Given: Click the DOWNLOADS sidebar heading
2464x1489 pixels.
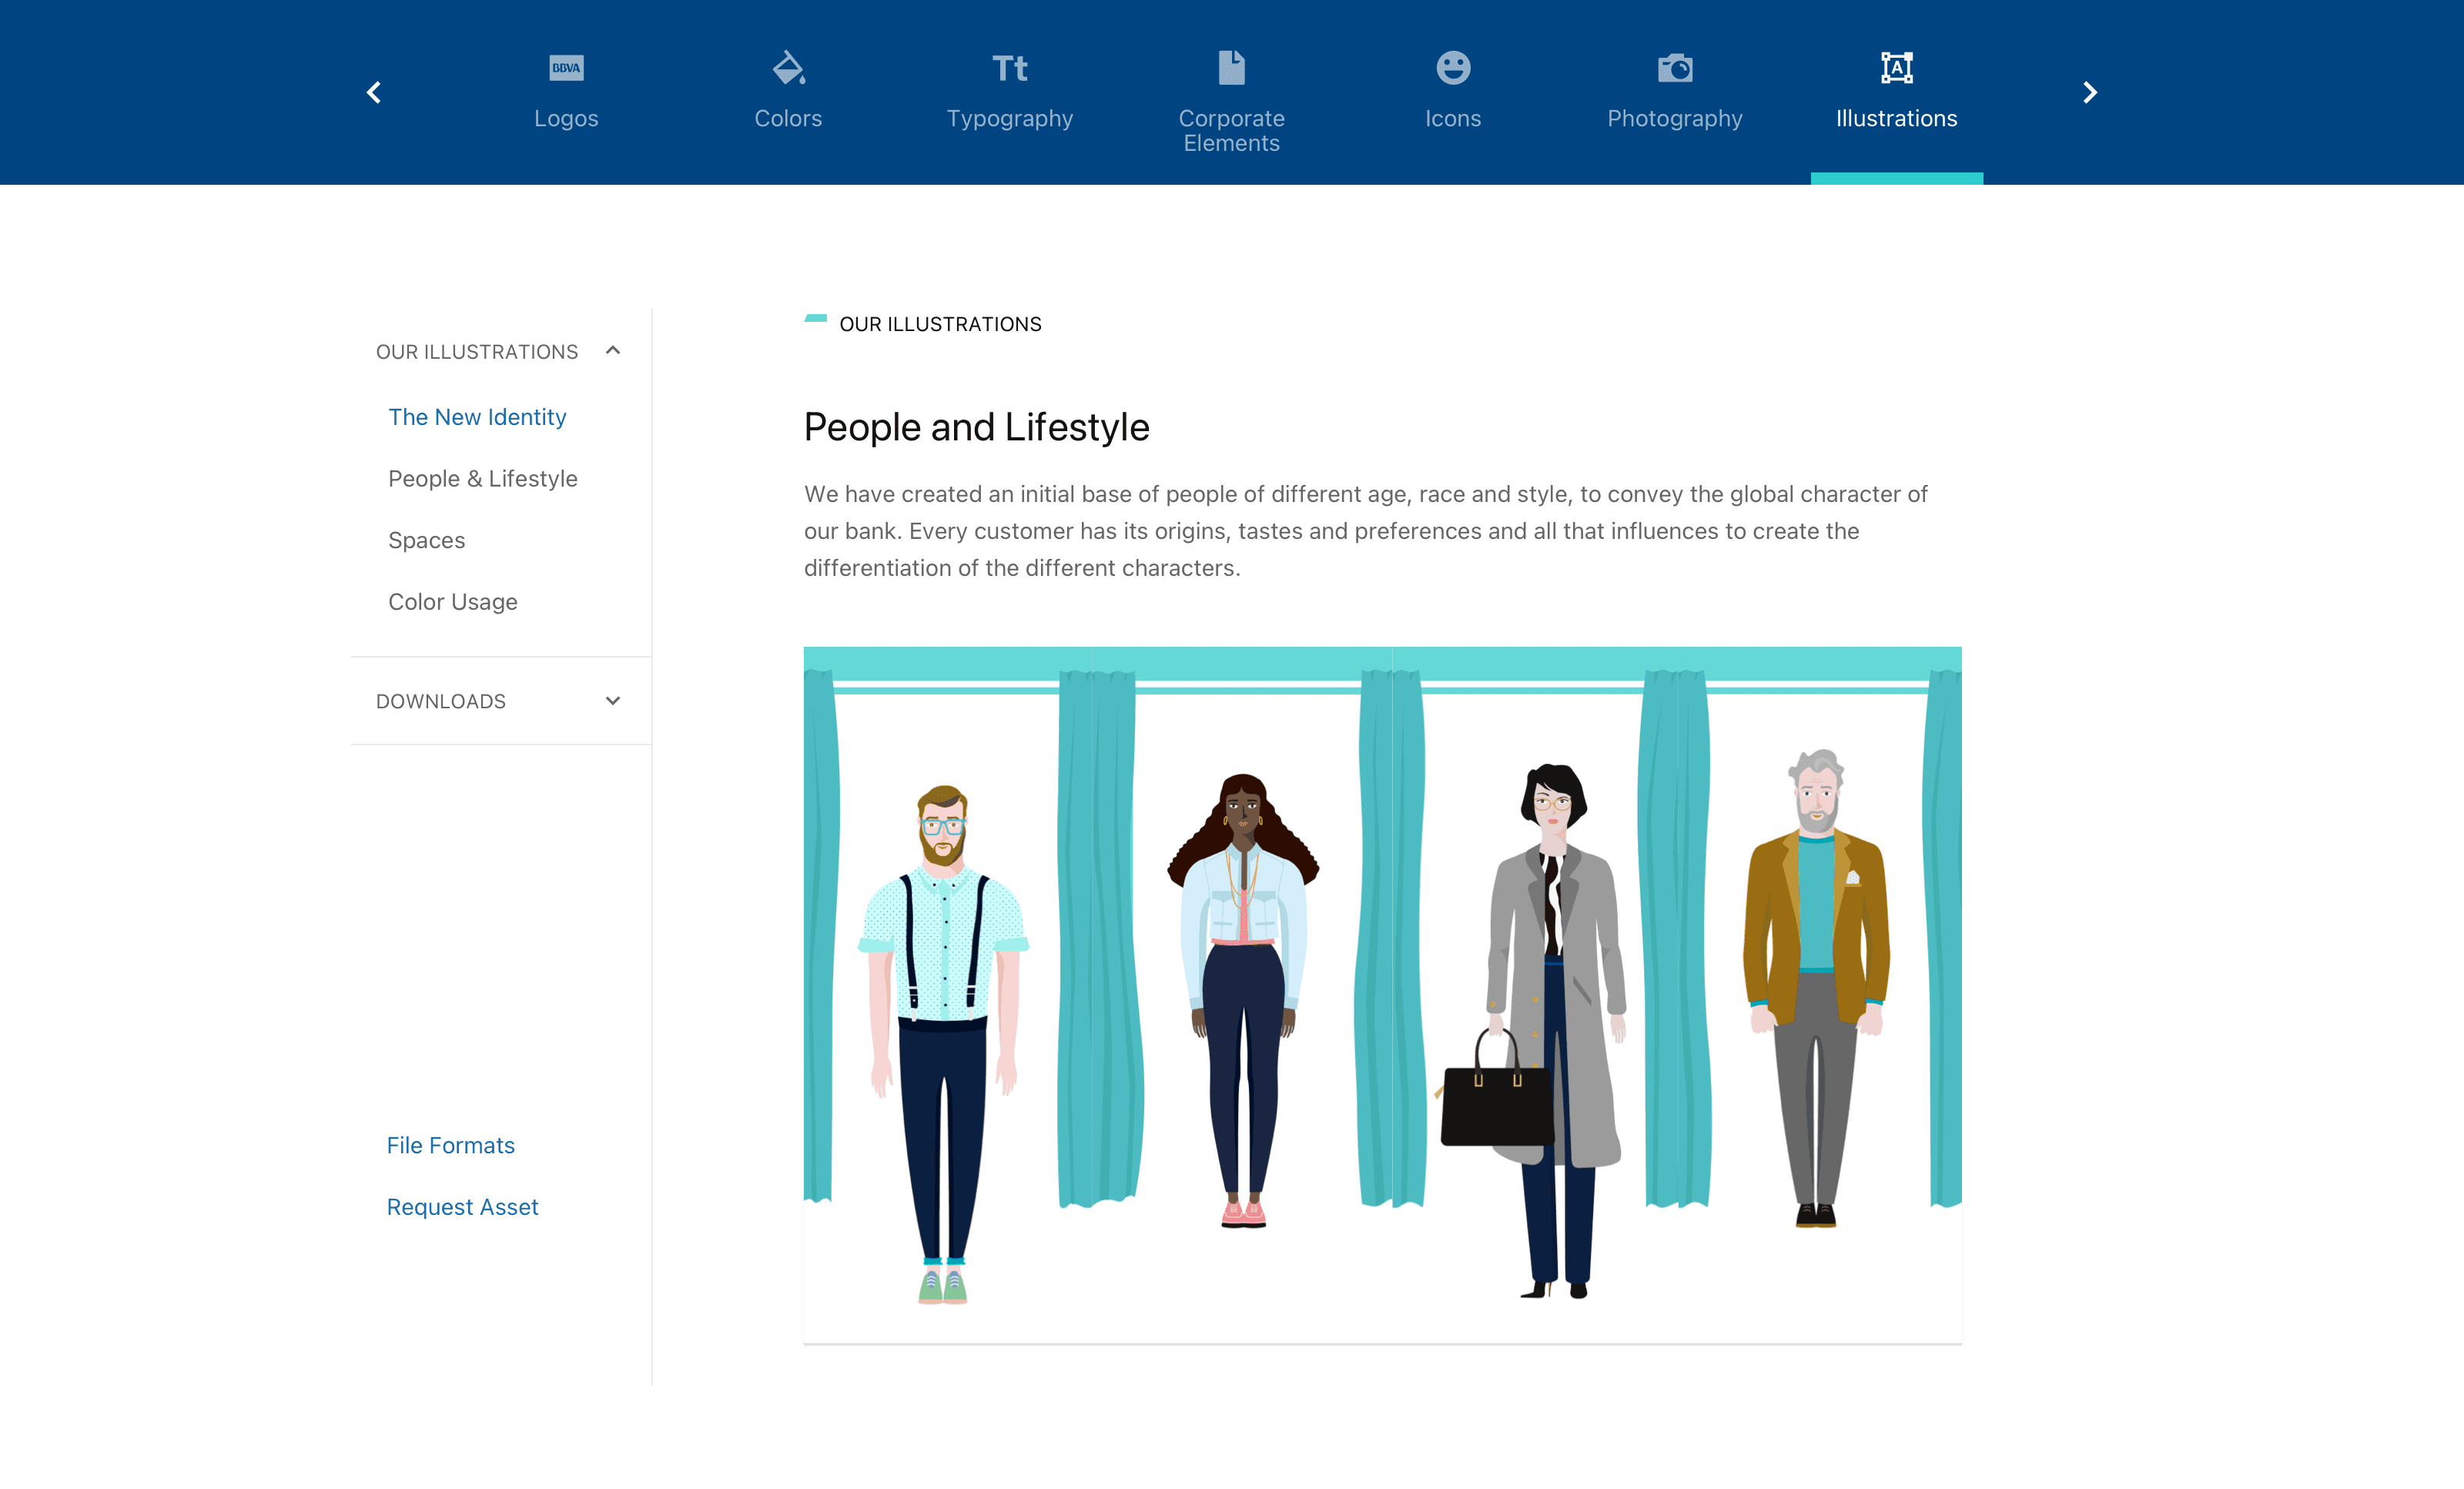Looking at the screenshot, I should (441, 702).
